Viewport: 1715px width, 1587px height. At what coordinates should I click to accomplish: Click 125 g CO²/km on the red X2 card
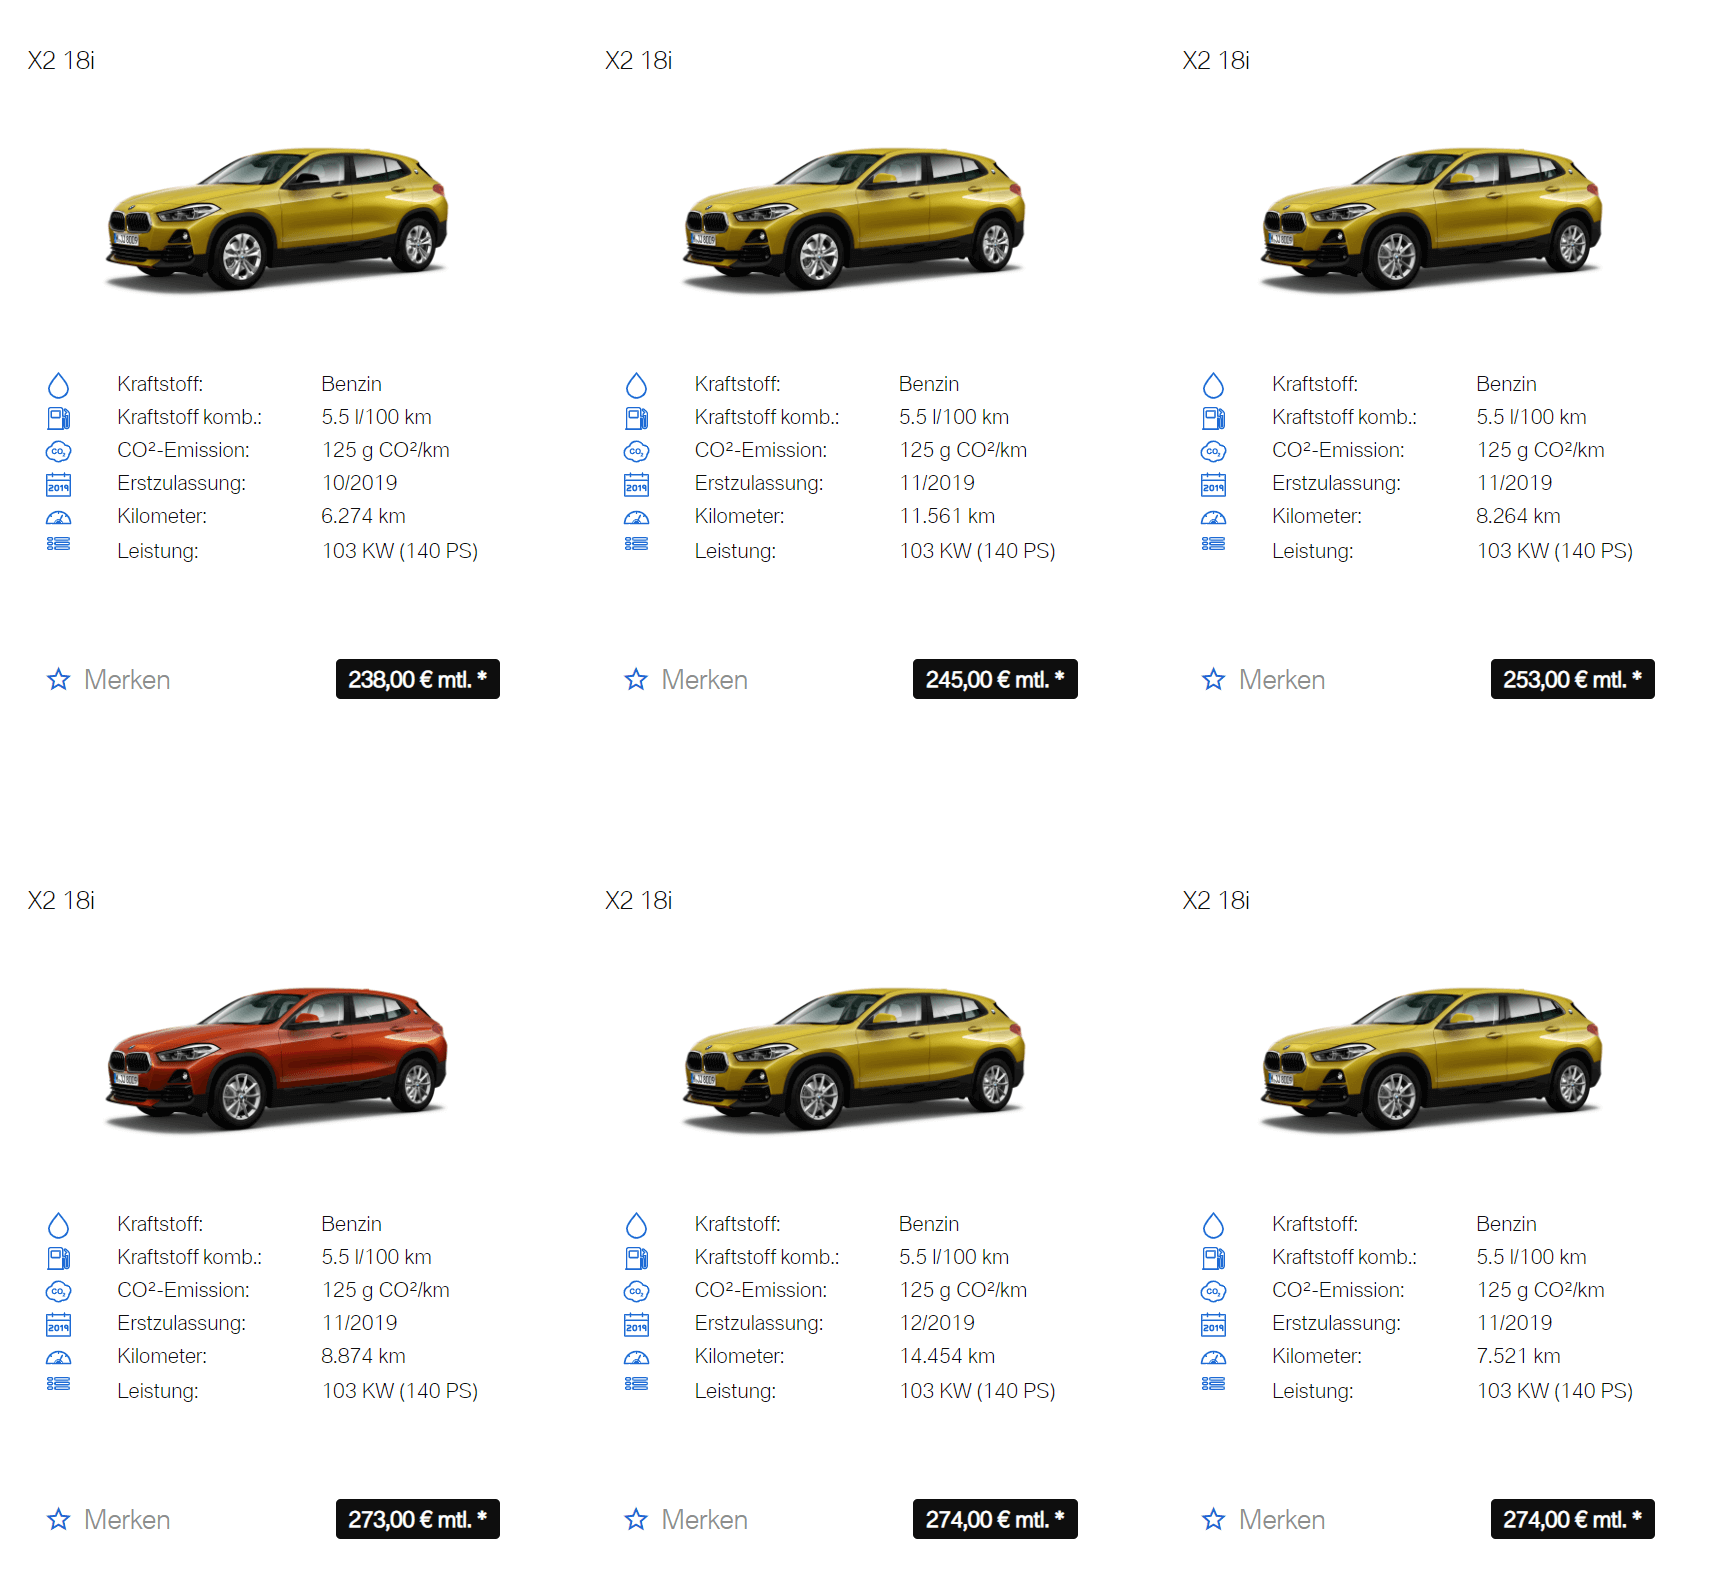tap(386, 1290)
